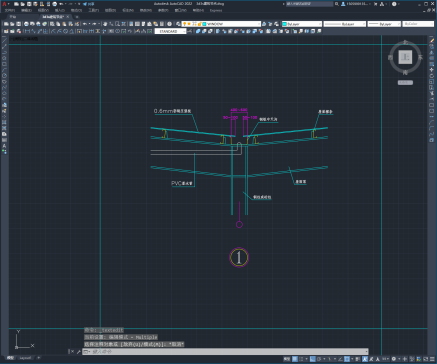Click the title bar search input field
Image resolution: width=437 pixels, height=364 pixels.
(310, 4)
